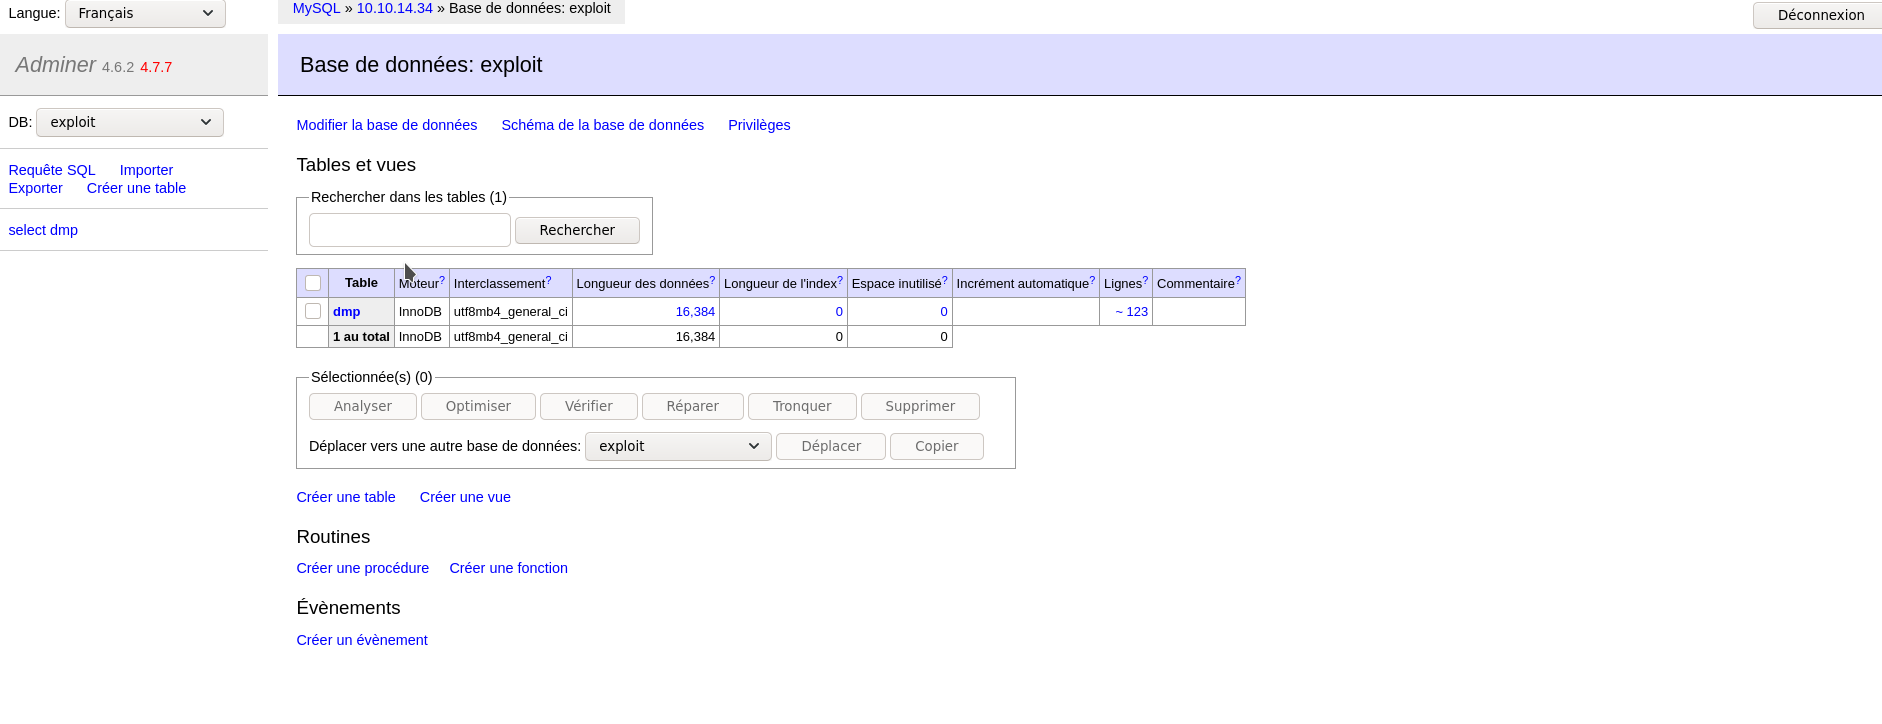The width and height of the screenshot is (1882, 724).
Task: Click the help question mark next to Moteur
Action: (x=442, y=281)
